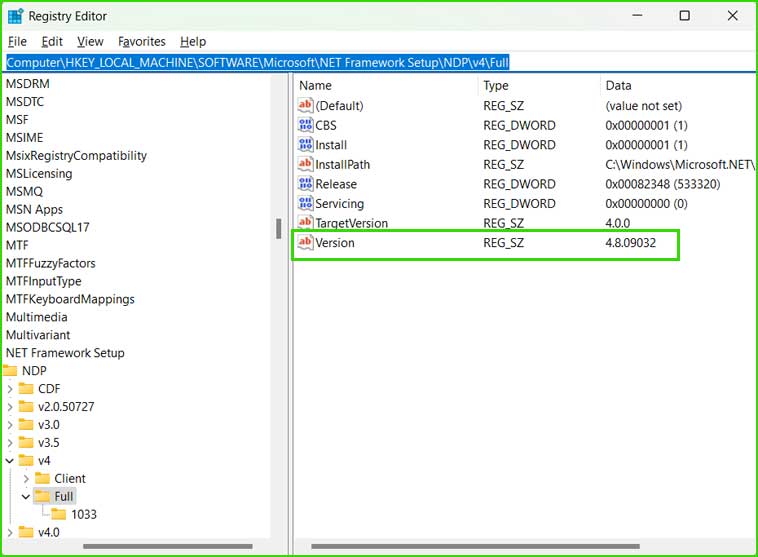Select the Multivariant key

click(38, 335)
